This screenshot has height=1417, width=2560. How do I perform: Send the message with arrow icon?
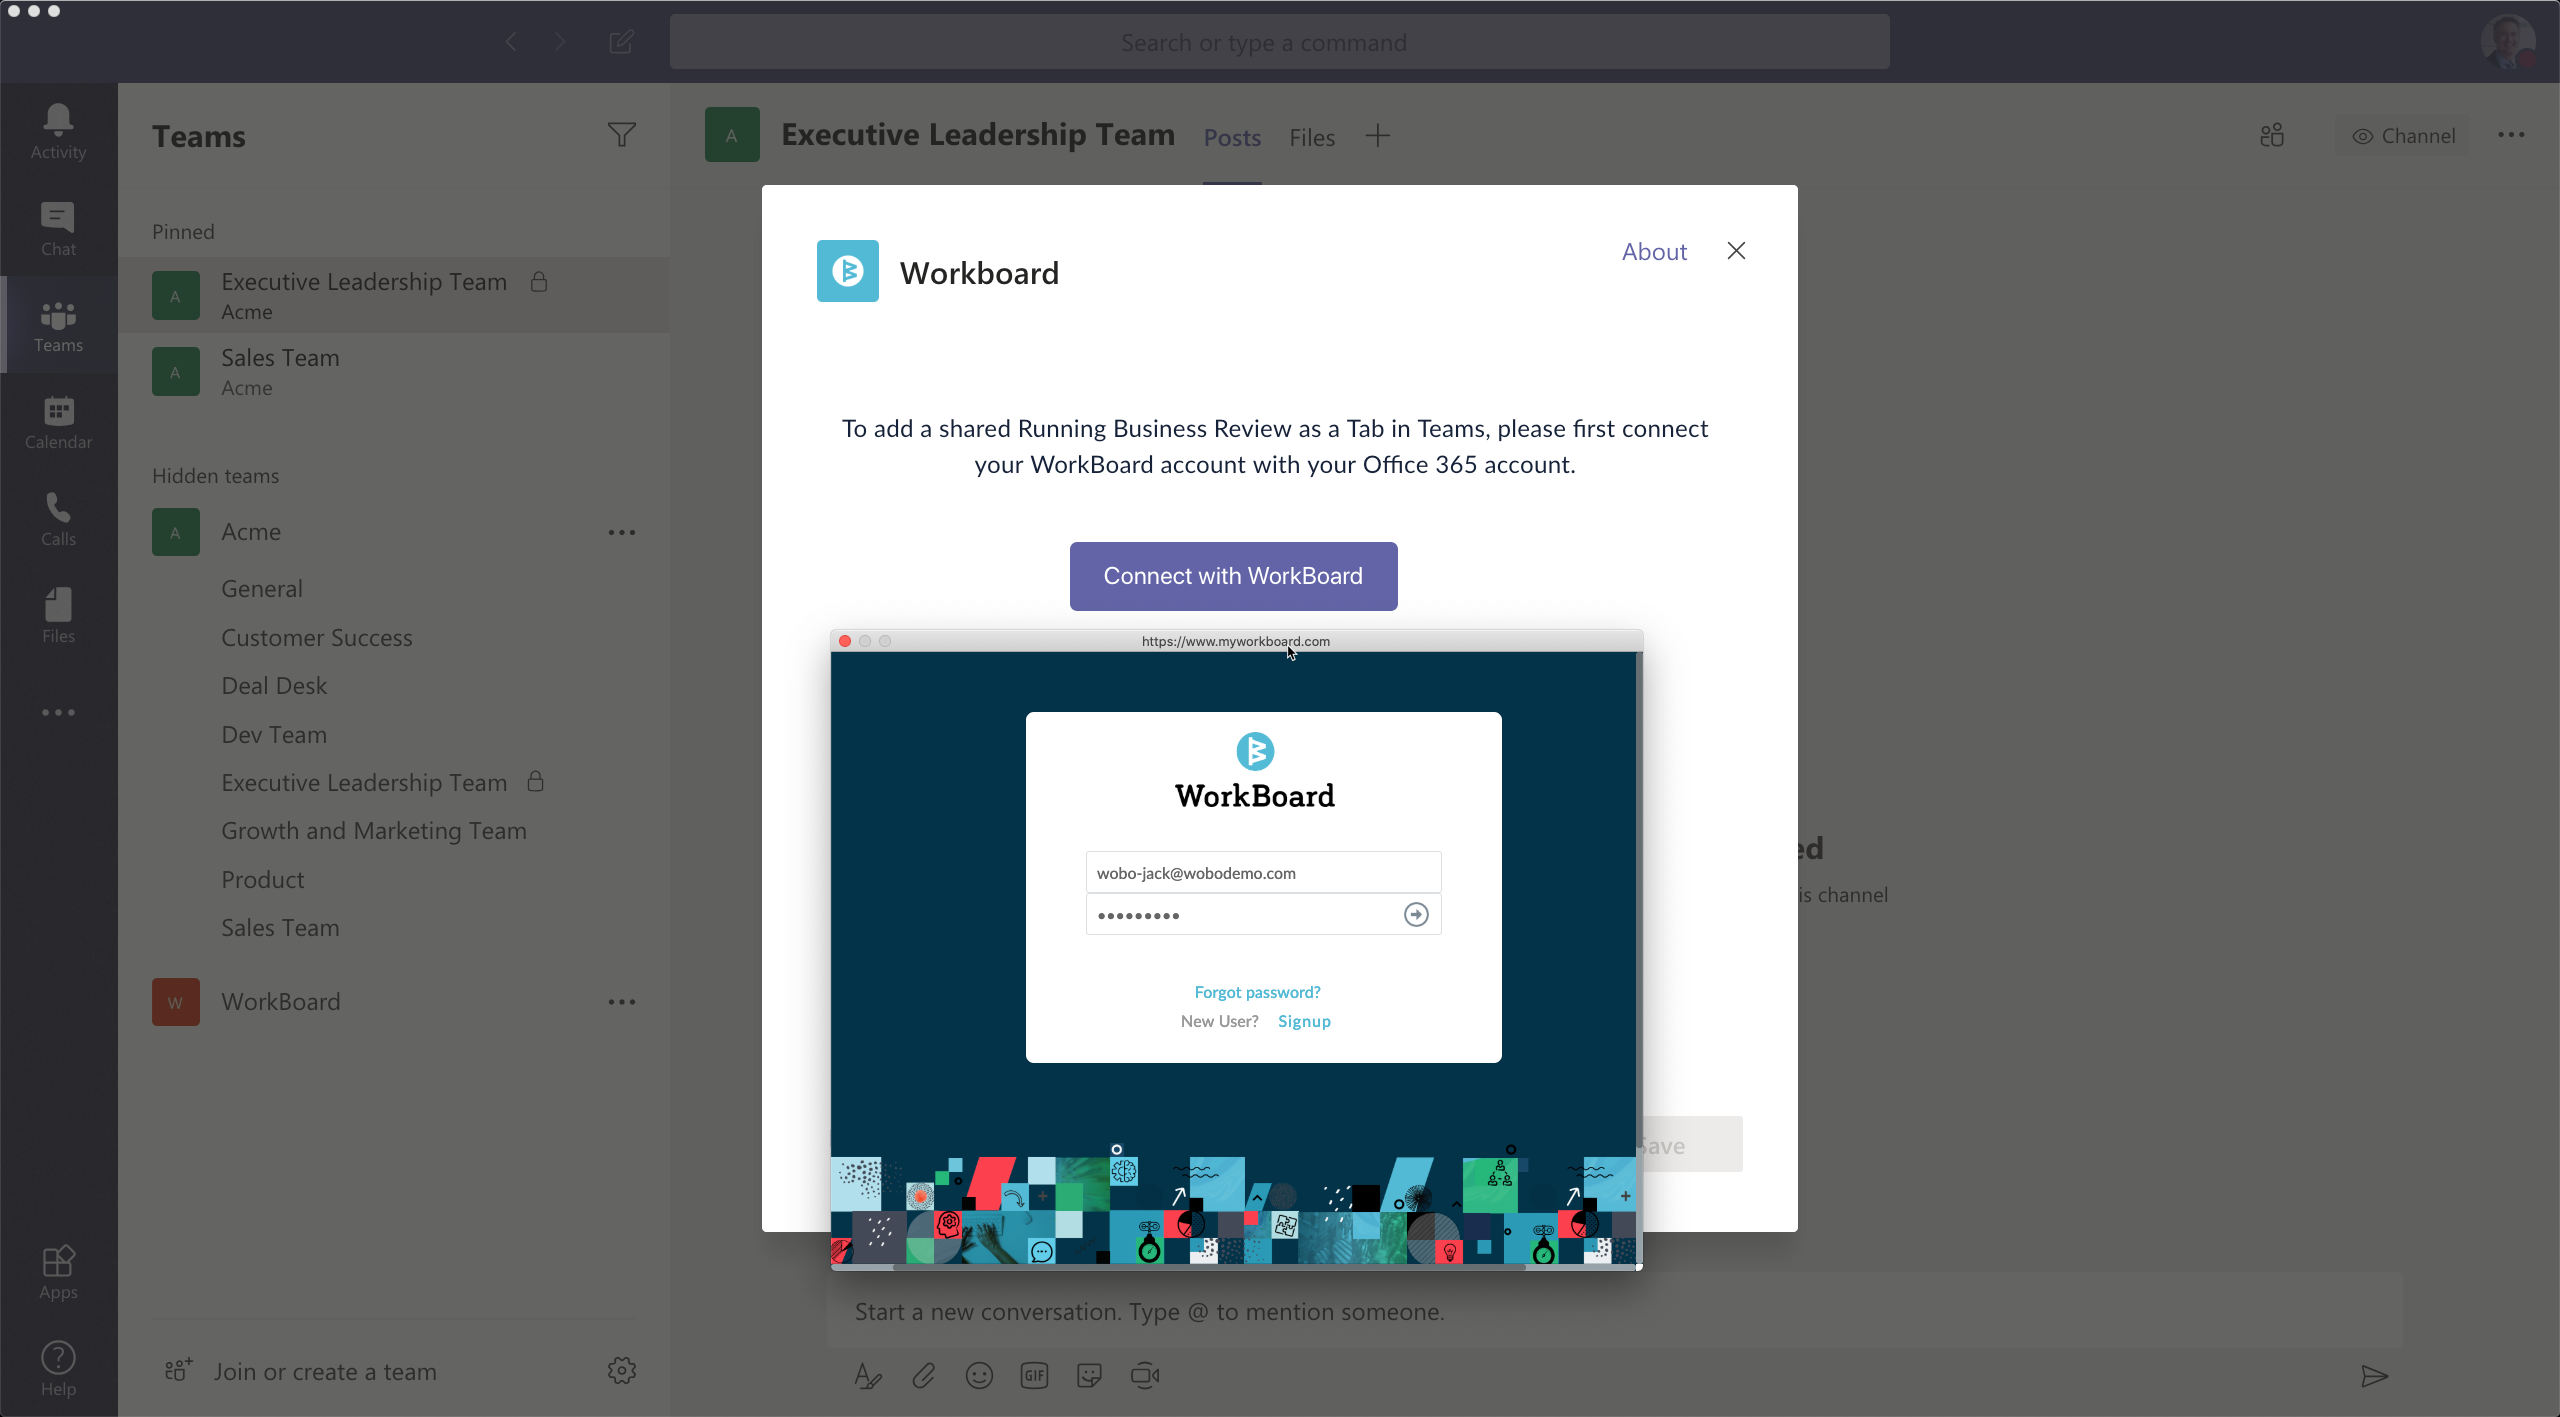(2374, 1376)
